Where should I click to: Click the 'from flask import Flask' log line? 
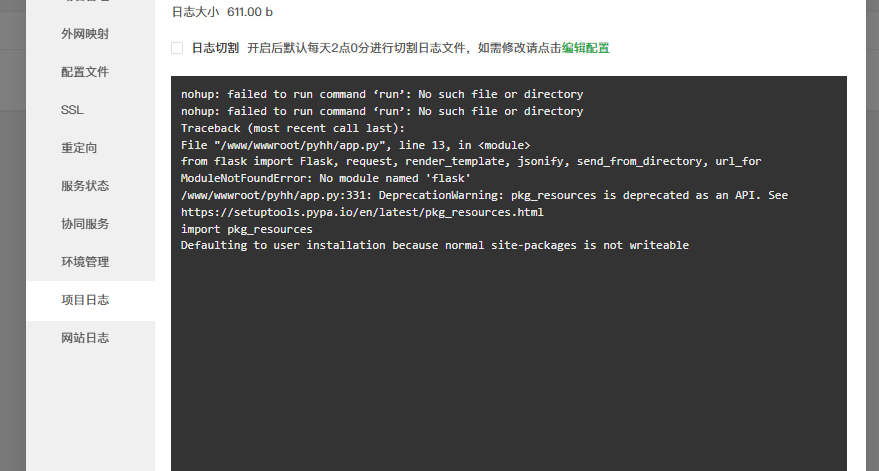pyautogui.click(x=471, y=161)
